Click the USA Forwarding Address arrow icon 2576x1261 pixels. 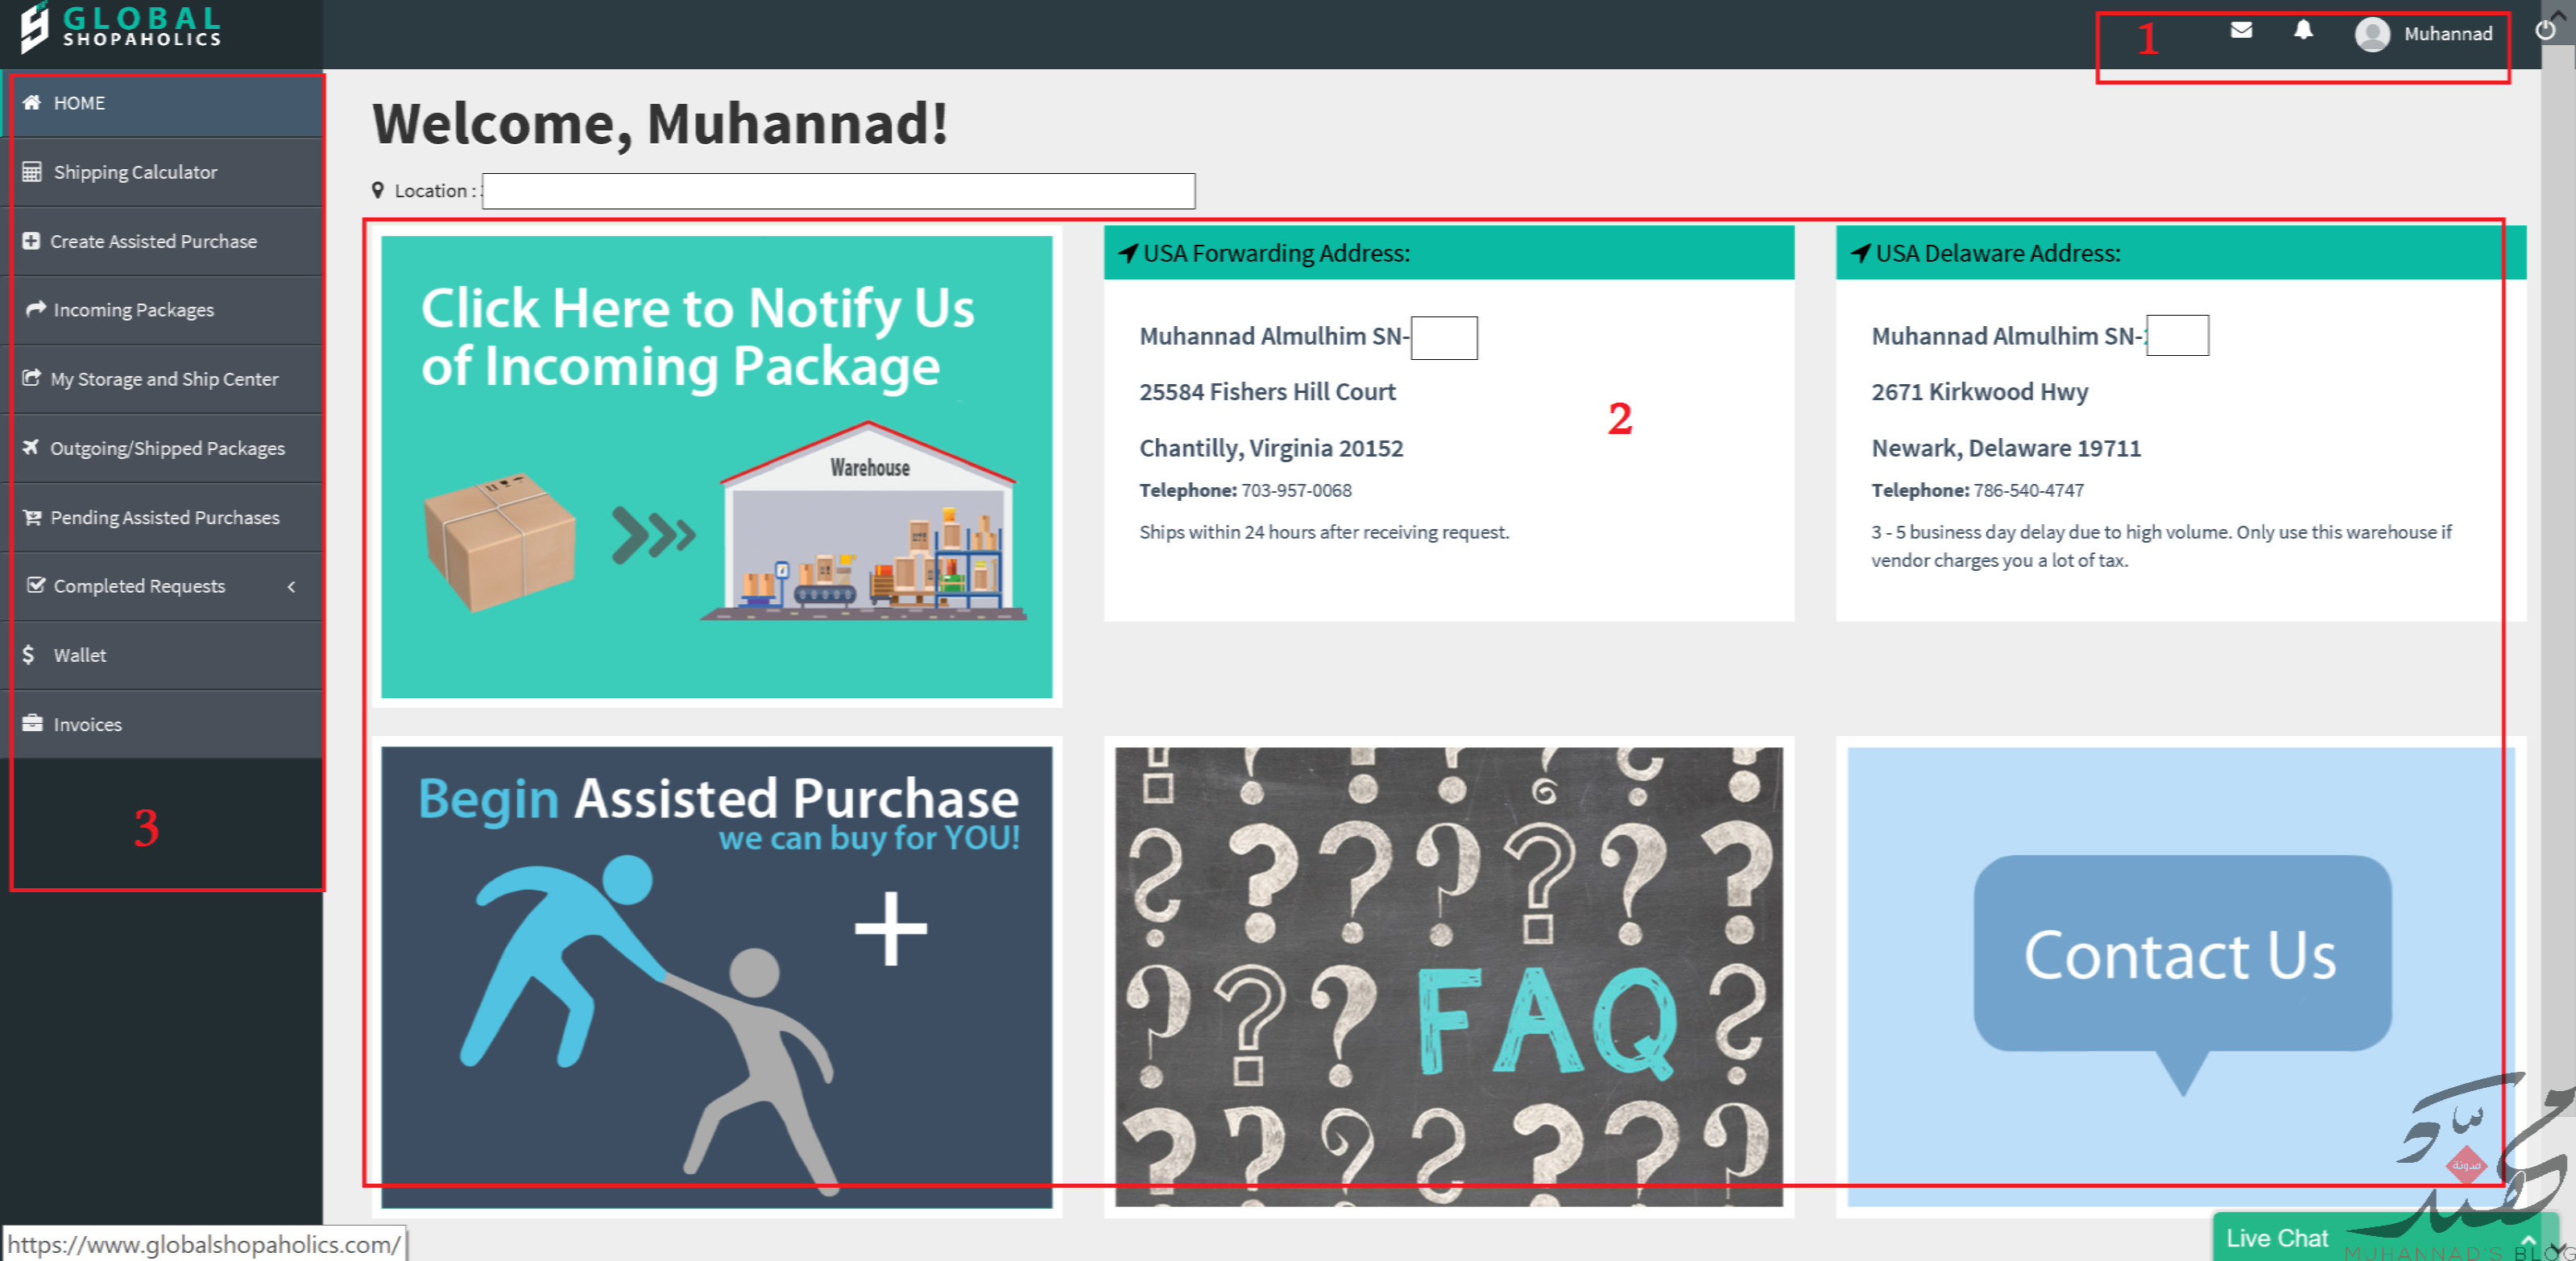1127,253
